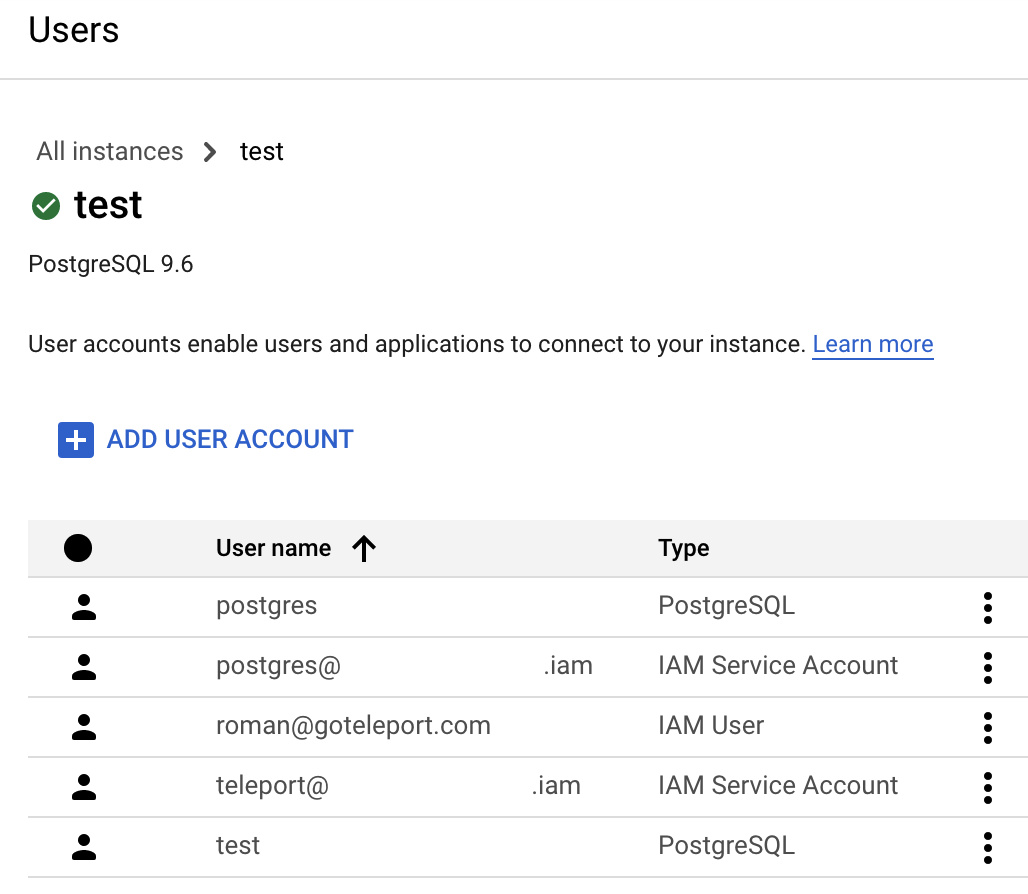This screenshot has width=1028, height=894.
Task: Click the avatar icon beside postgres@ service account
Action: click(84, 667)
